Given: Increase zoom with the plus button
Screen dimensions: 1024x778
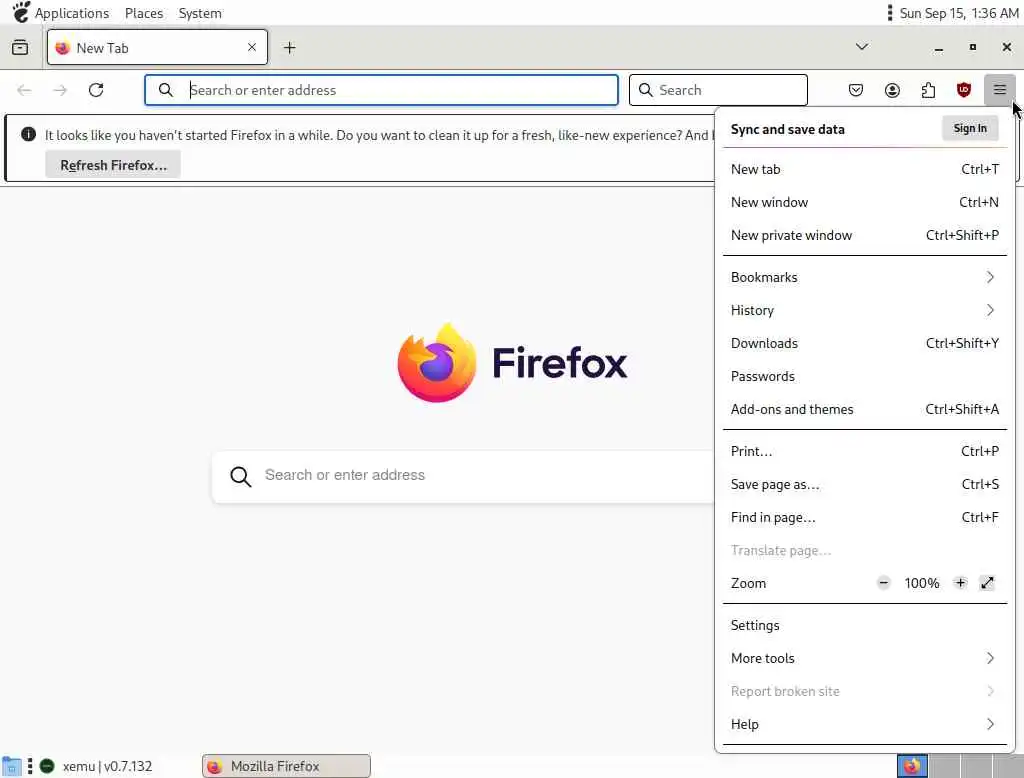Looking at the screenshot, I should (960, 583).
